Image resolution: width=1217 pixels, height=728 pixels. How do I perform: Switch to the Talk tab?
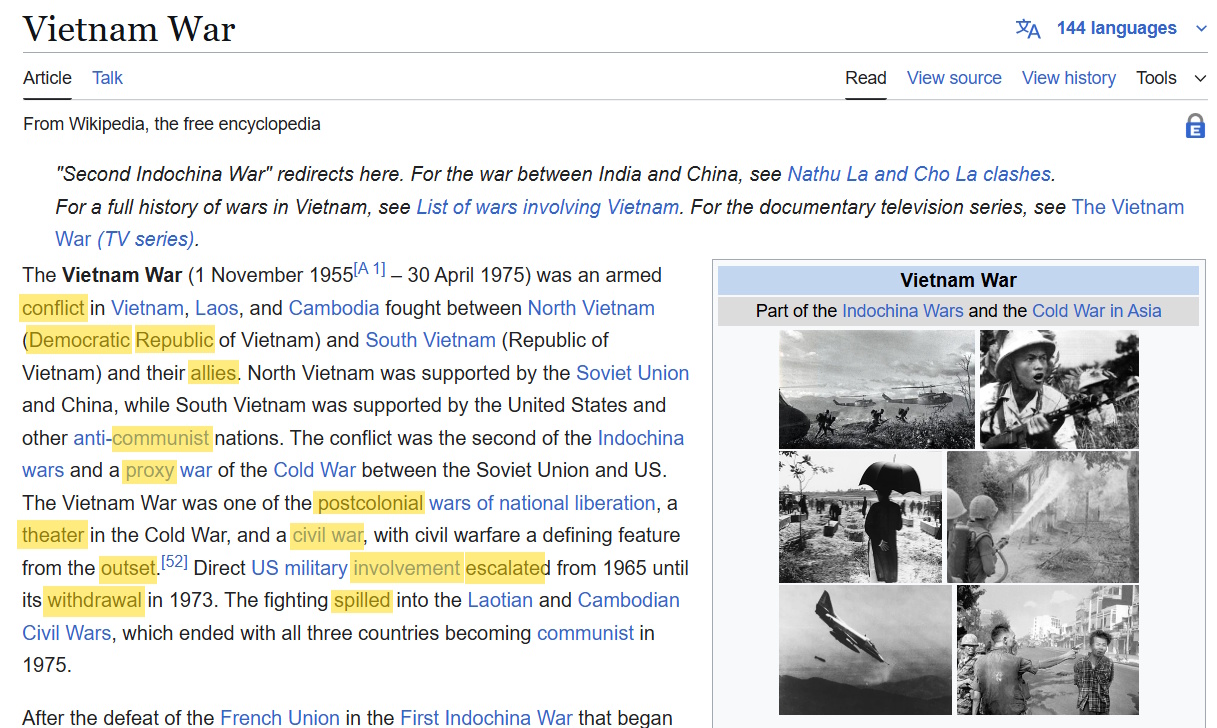pos(107,78)
